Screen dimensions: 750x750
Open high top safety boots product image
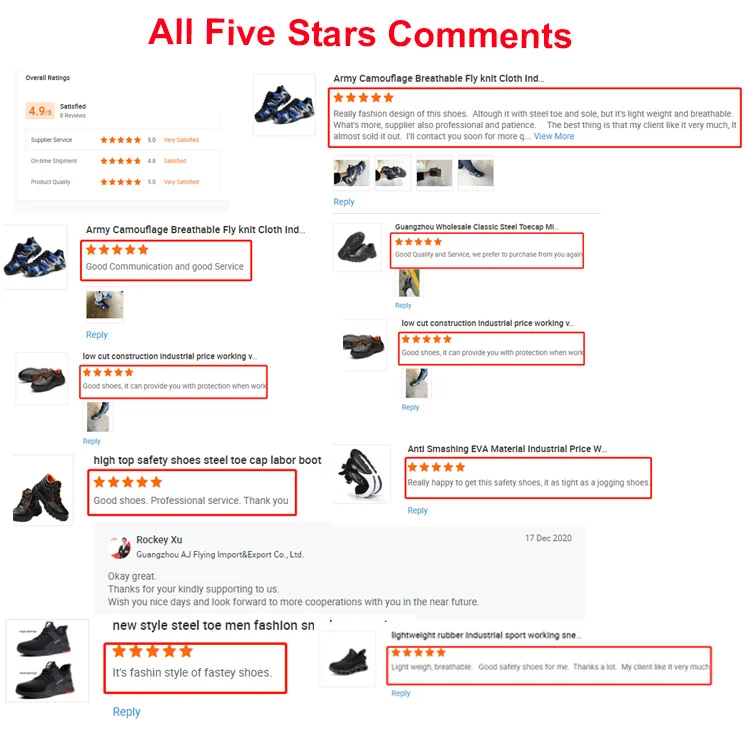coord(43,490)
